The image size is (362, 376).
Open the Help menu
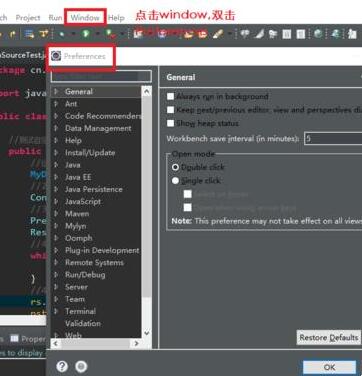coord(116,18)
